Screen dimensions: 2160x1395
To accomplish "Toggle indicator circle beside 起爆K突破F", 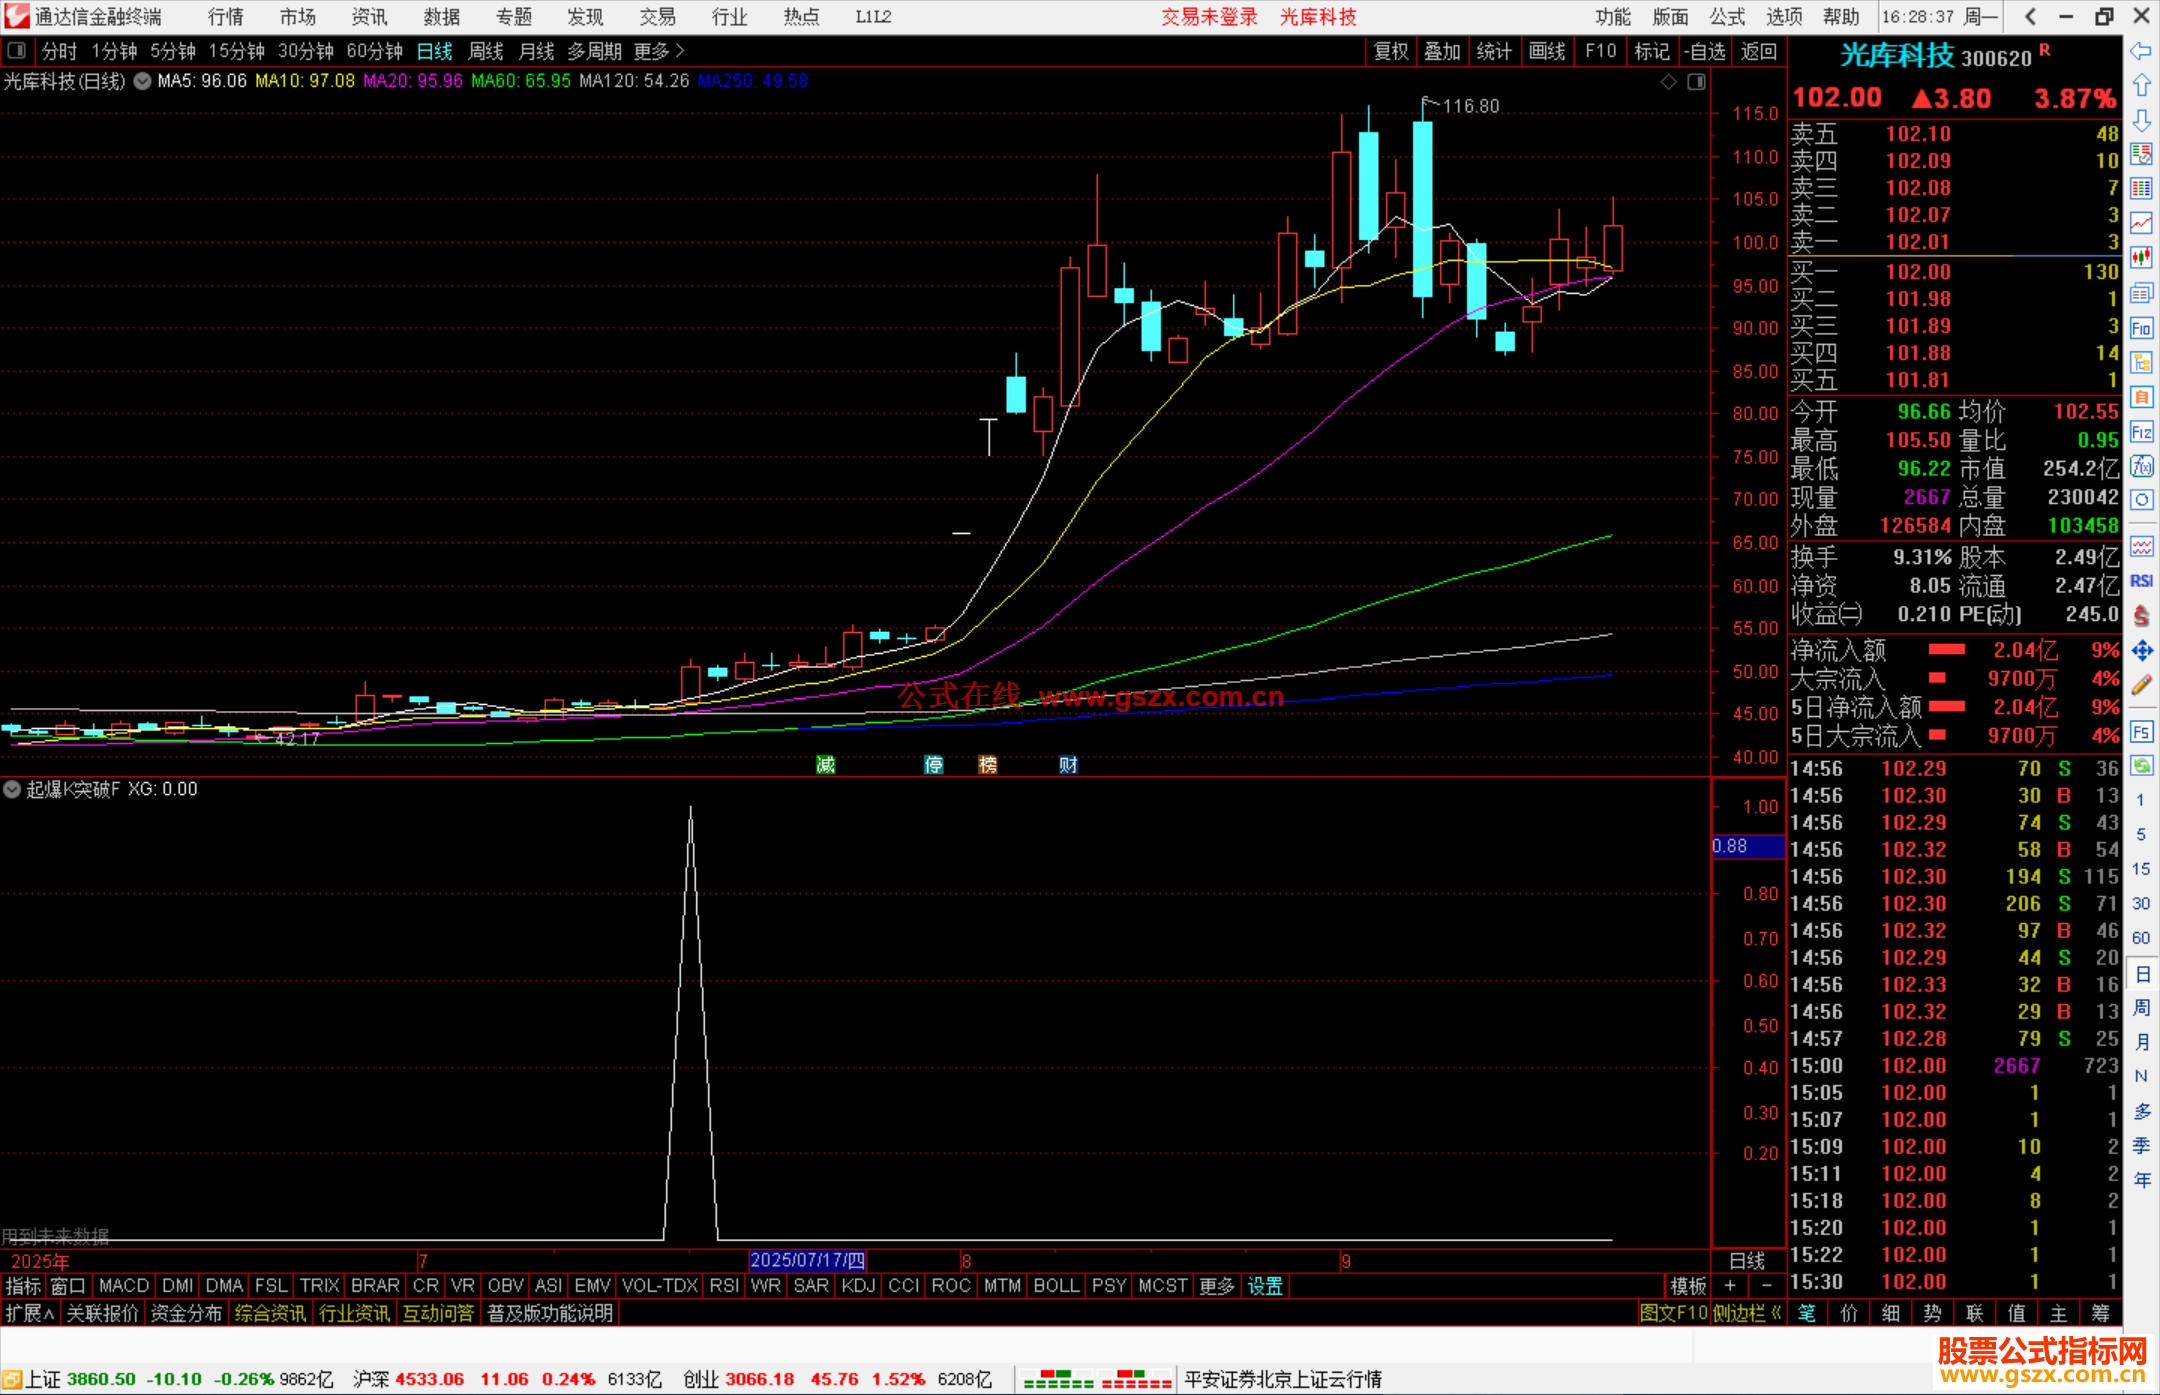I will click(x=12, y=789).
